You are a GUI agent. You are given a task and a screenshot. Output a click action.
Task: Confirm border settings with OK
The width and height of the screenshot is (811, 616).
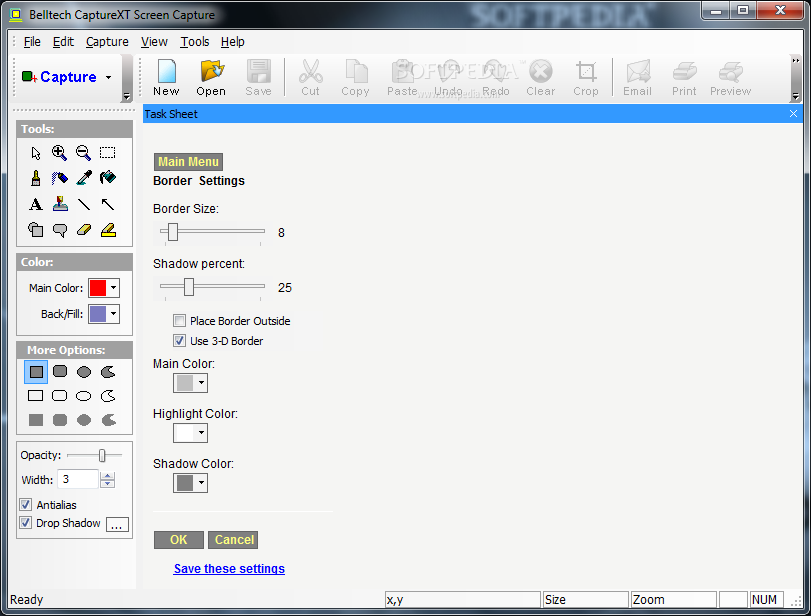click(179, 540)
